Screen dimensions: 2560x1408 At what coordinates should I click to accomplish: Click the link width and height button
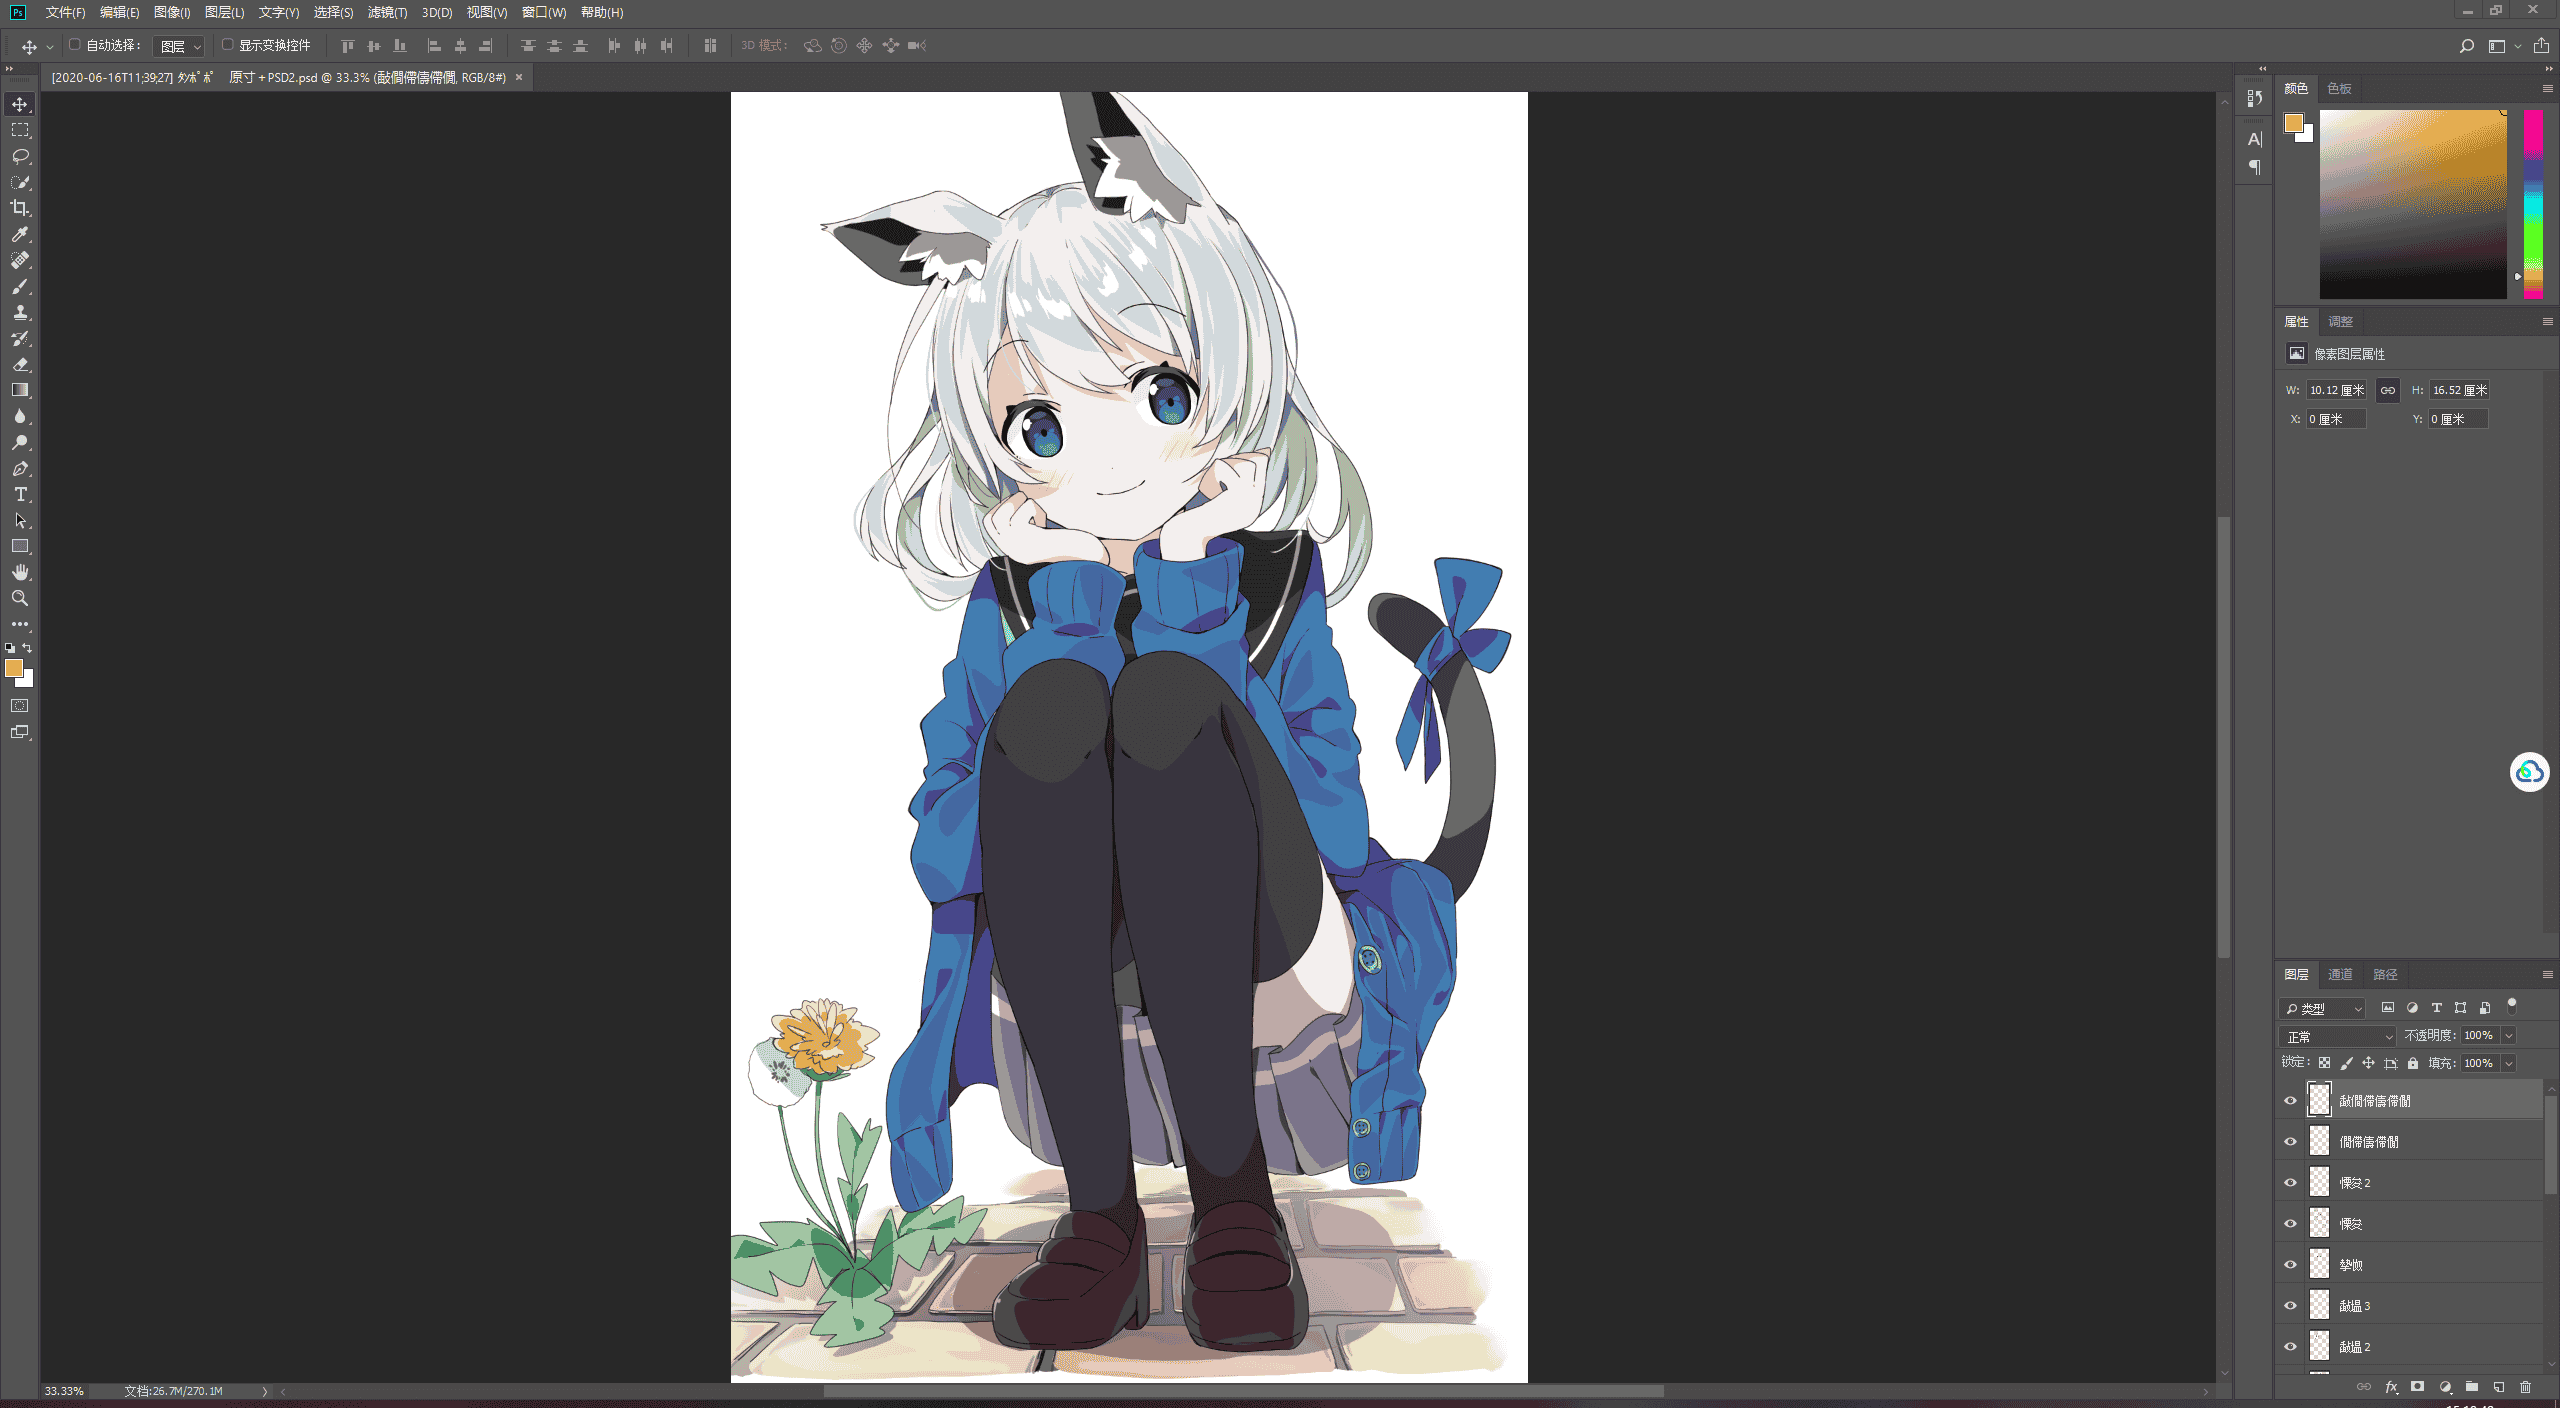pyautogui.click(x=2388, y=391)
